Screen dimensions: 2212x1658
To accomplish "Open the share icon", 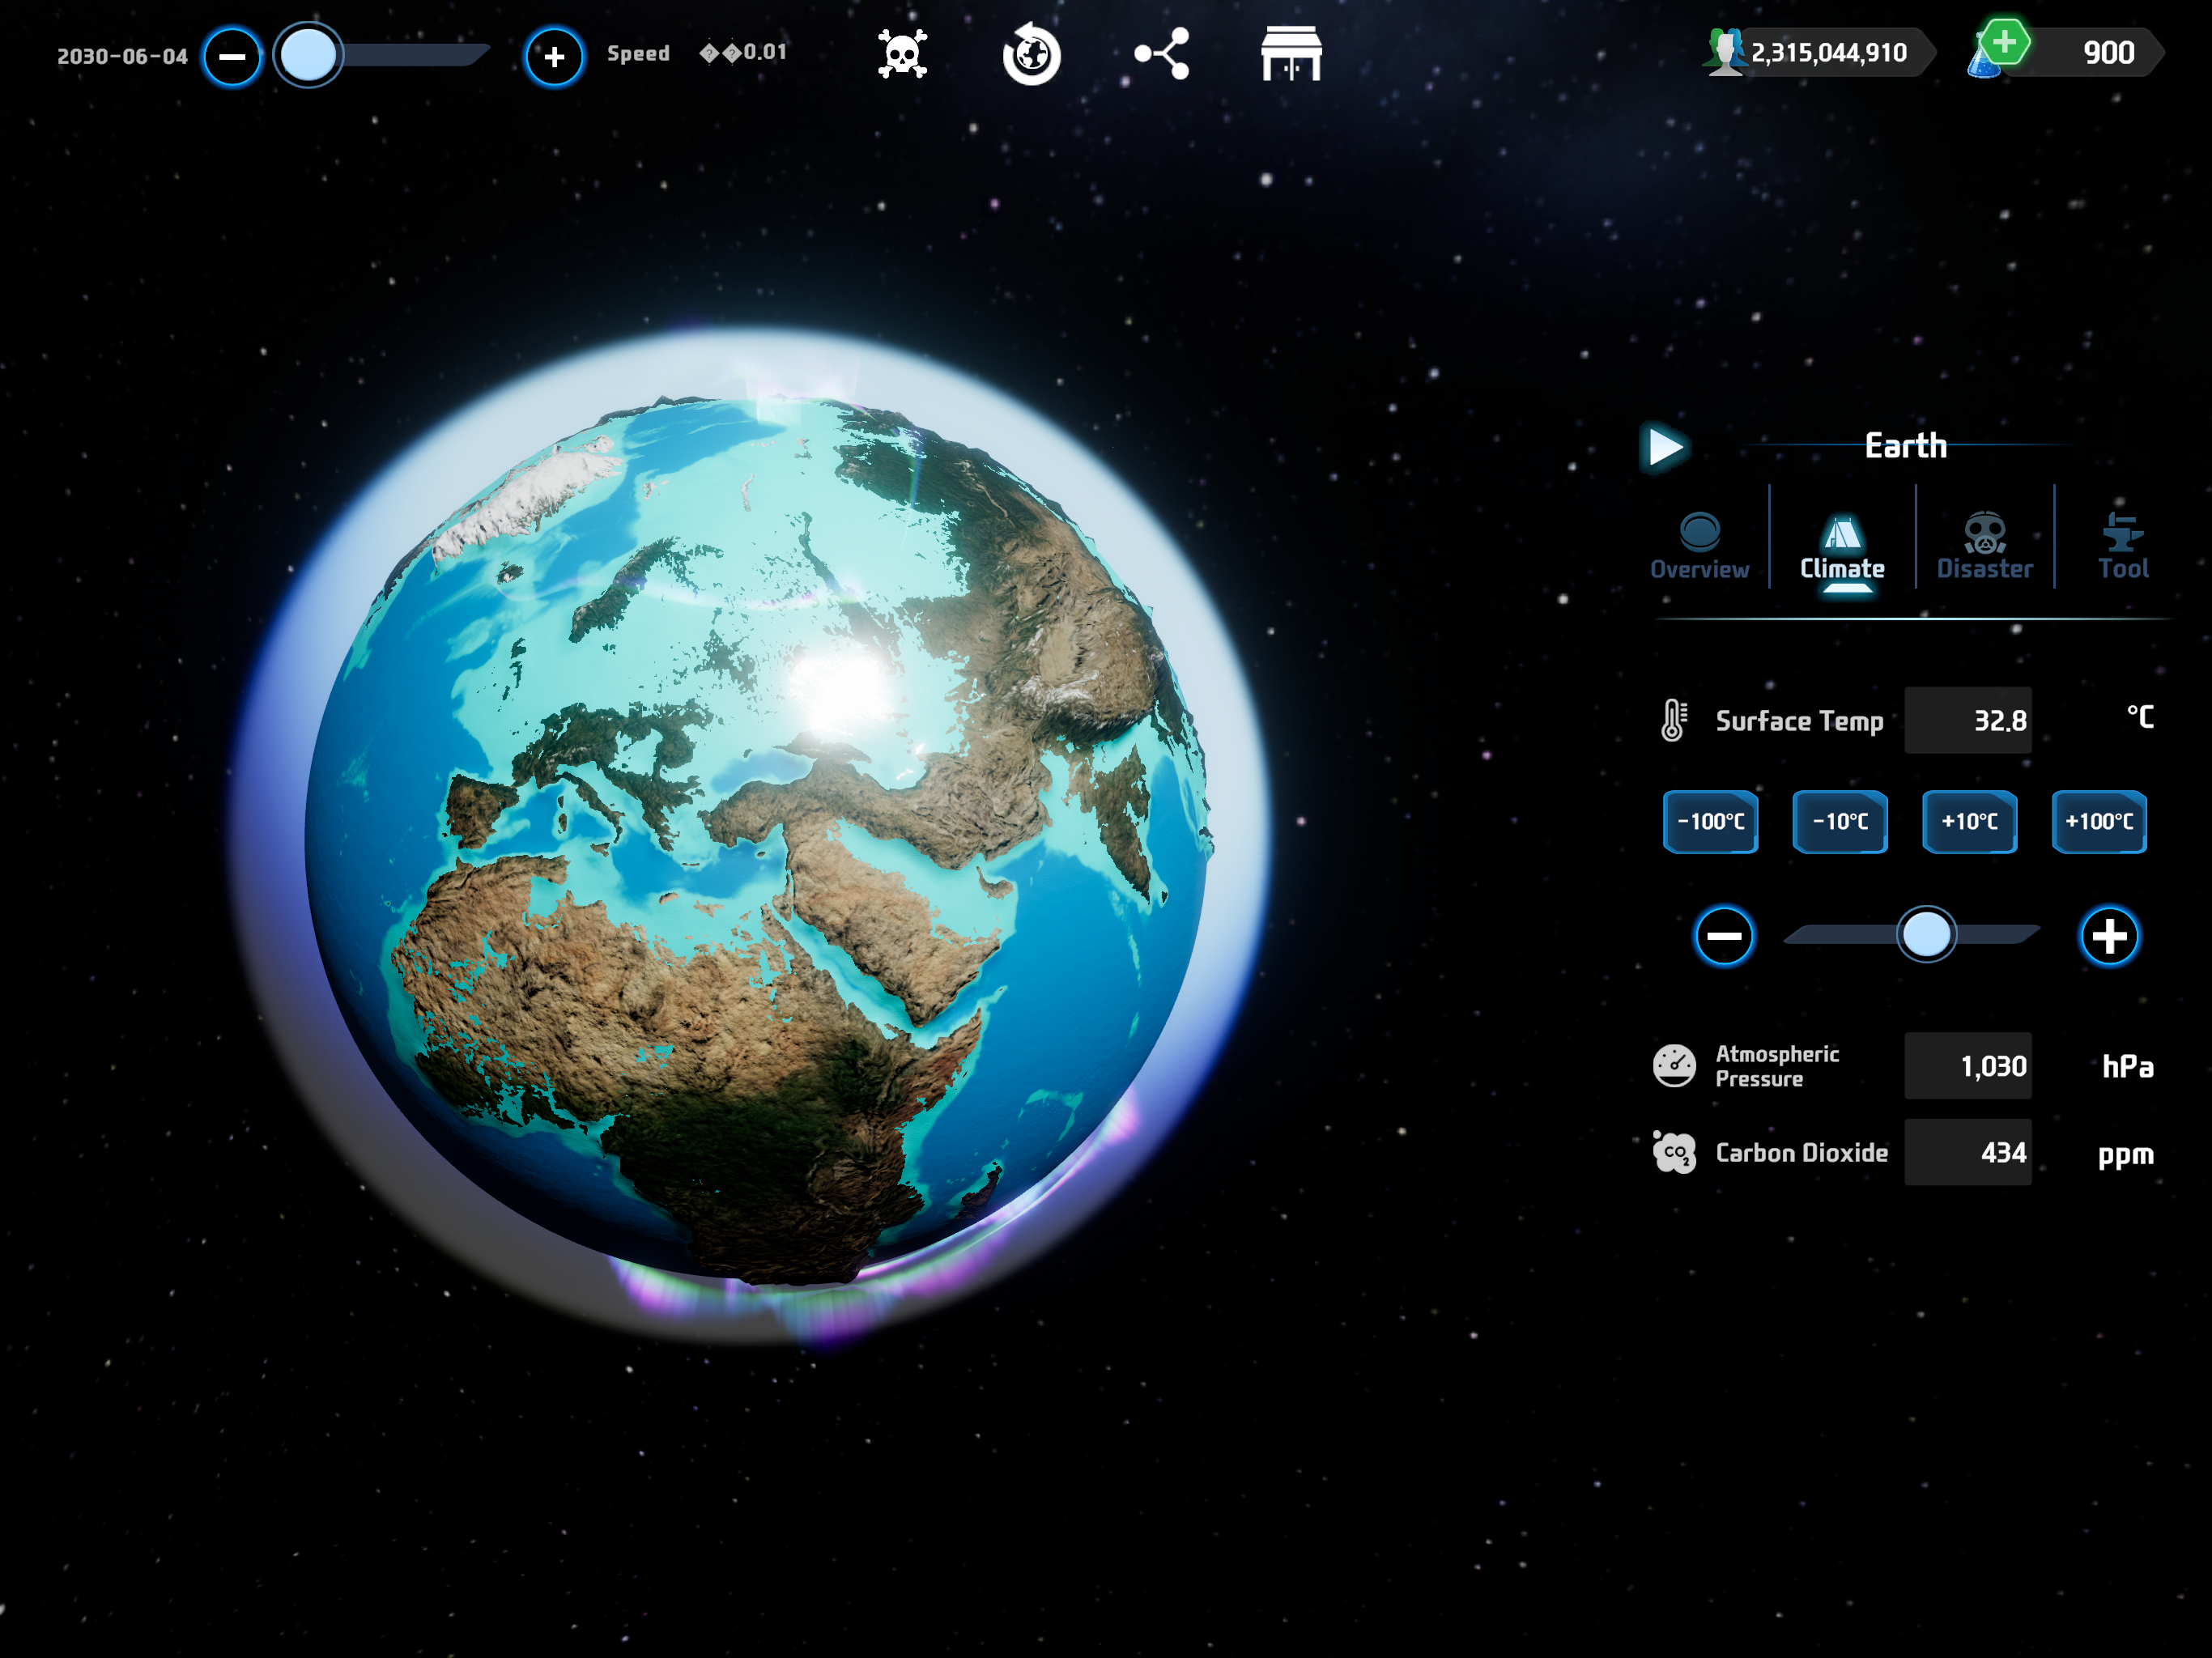I will pyautogui.click(x=1162, y=54).
